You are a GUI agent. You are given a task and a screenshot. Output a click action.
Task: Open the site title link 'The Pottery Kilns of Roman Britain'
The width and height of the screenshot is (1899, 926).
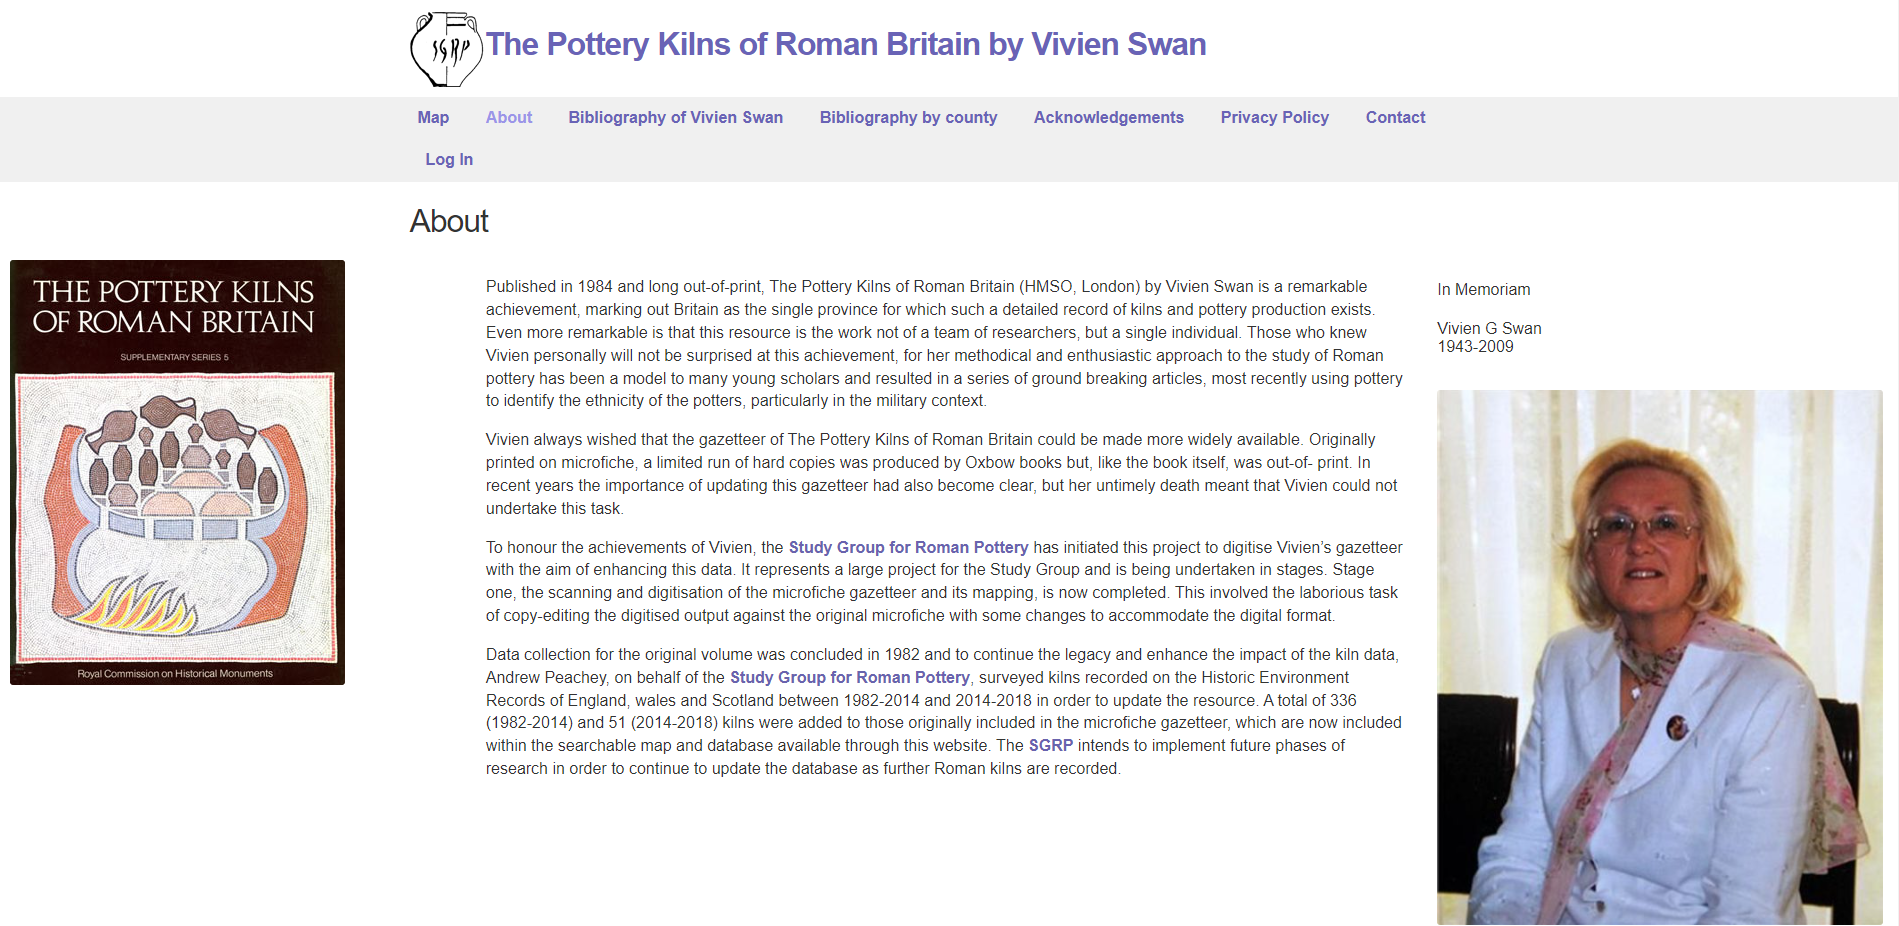pos(846,44)
